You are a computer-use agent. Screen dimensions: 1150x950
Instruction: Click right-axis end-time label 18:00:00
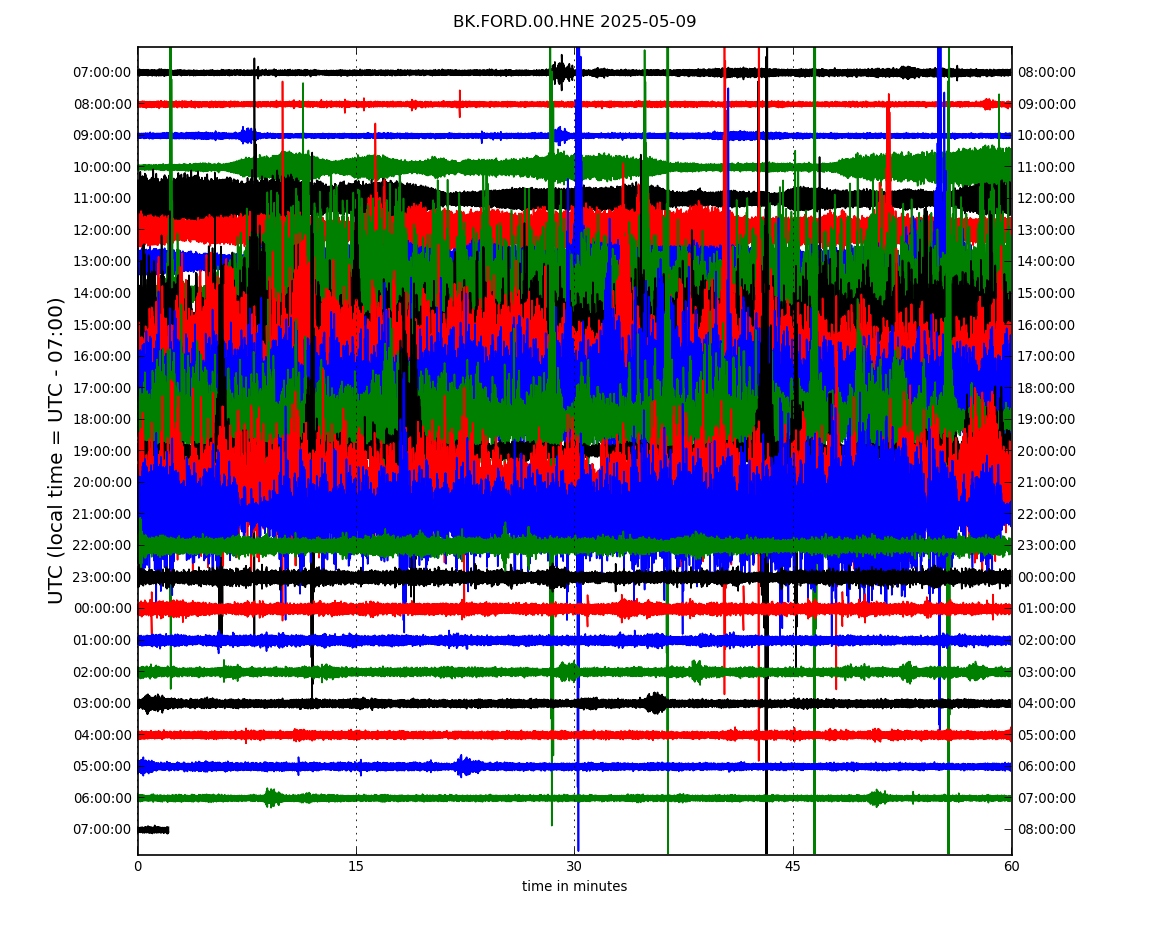(1047, 388)
